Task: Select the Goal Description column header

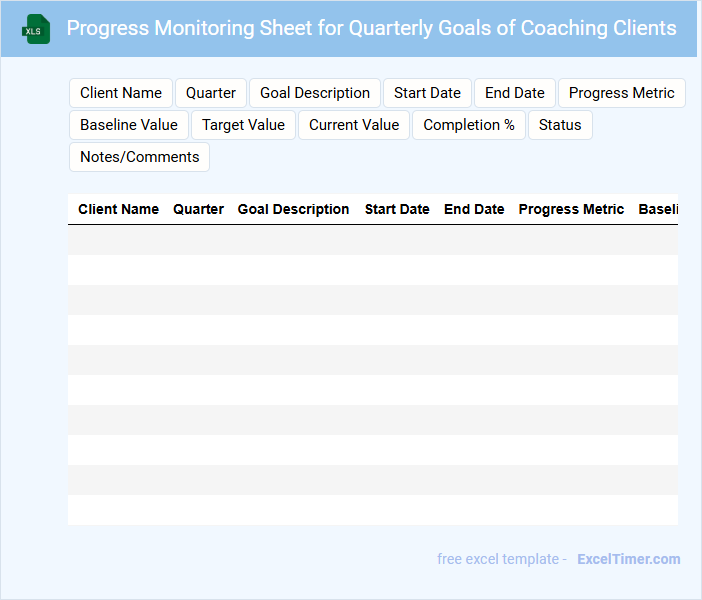Action: 293,209
